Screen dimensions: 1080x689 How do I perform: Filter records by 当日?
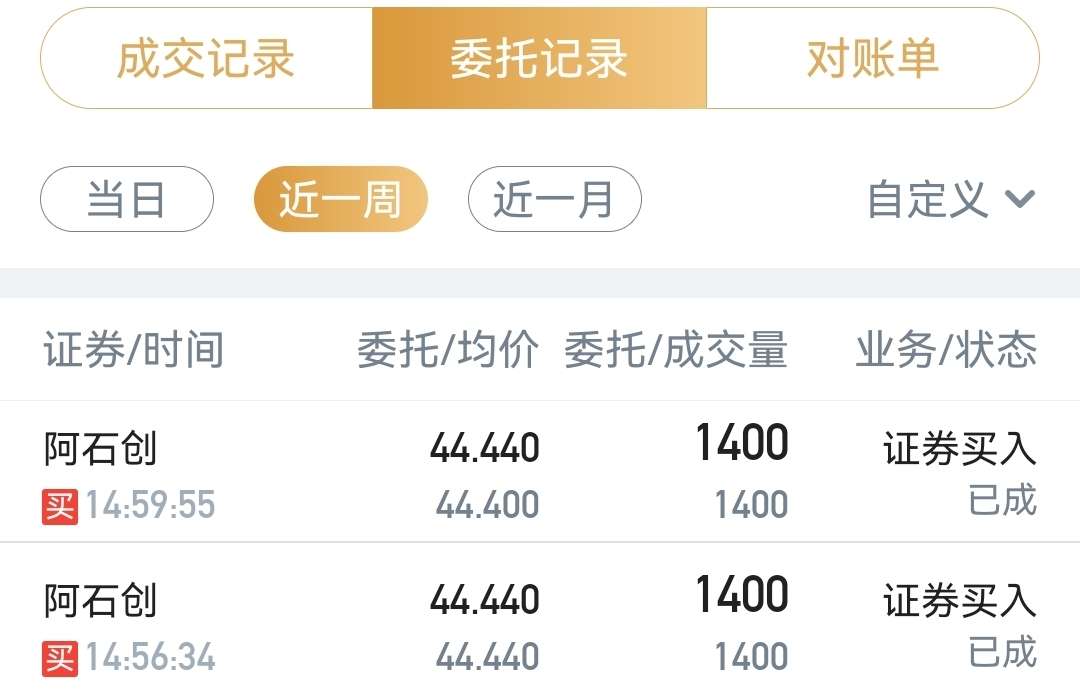pos(127,199)
